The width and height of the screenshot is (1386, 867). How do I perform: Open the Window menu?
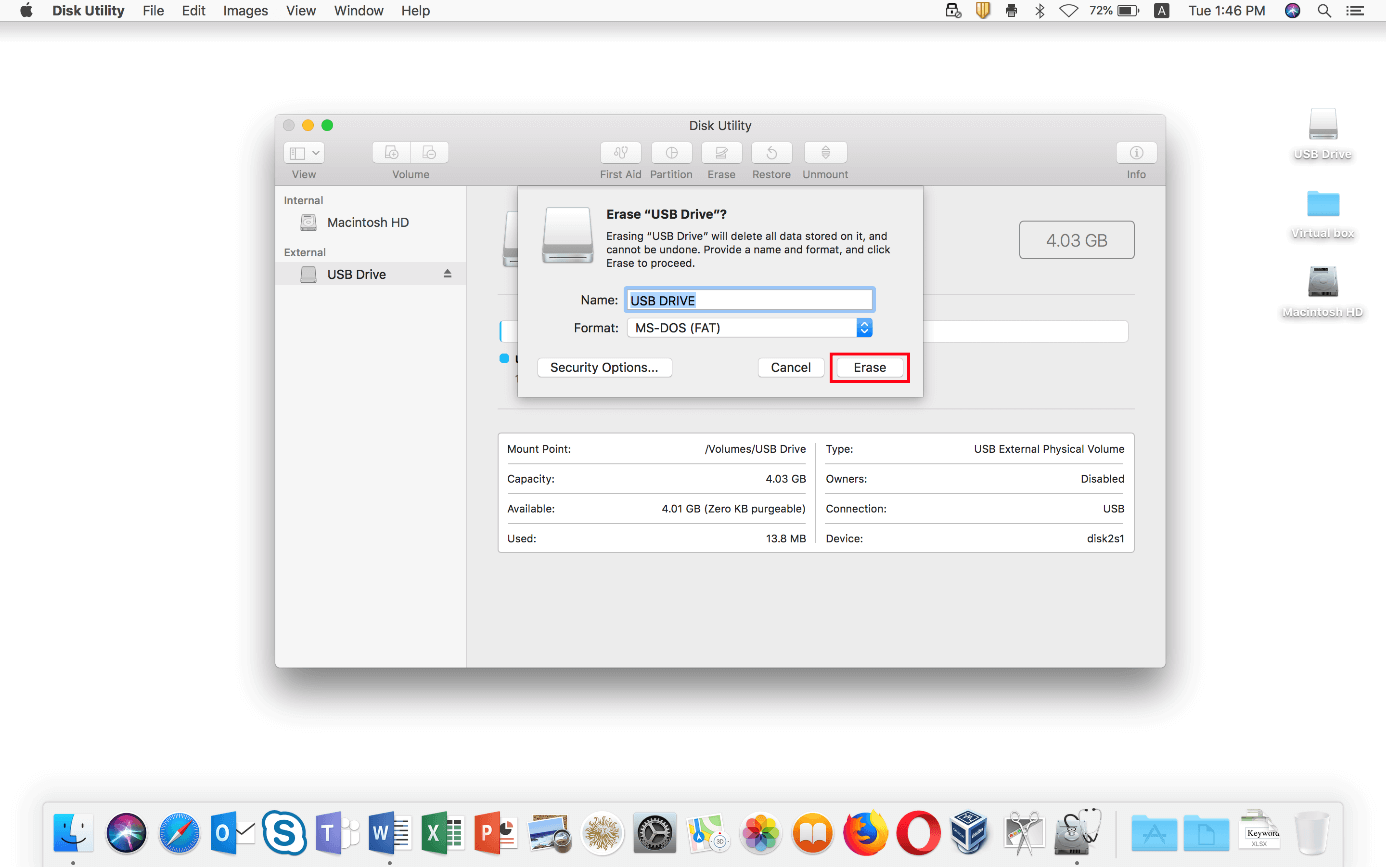click(x=358, y=11)
